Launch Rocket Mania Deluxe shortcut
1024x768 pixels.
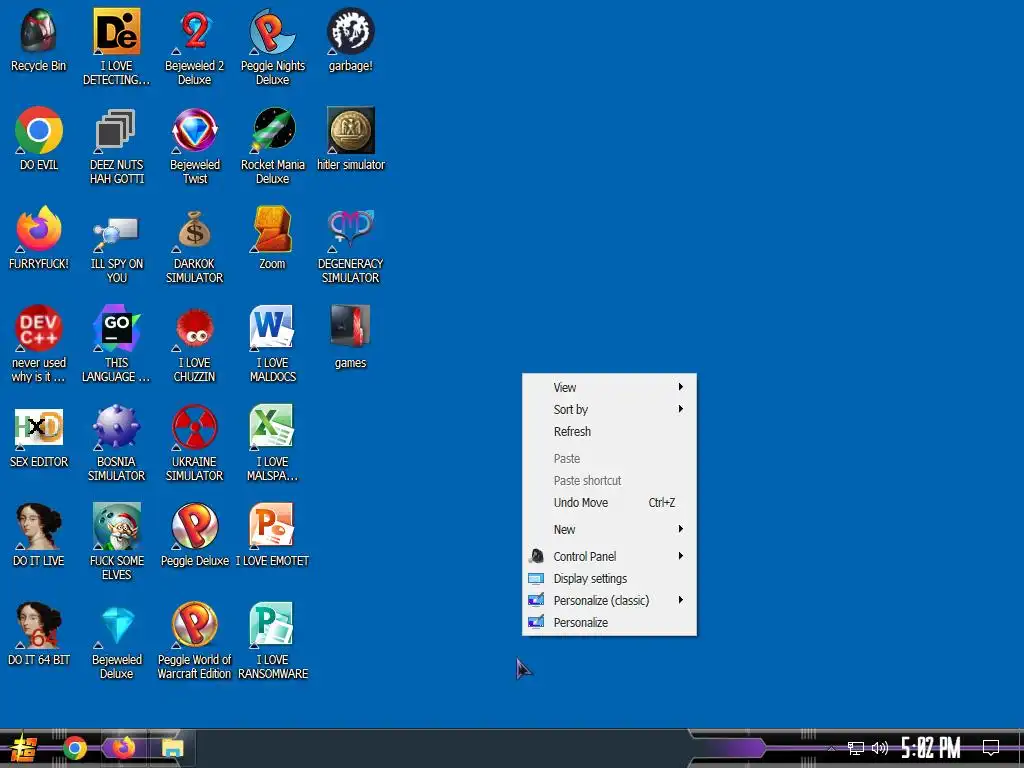(x=272, y=146)
